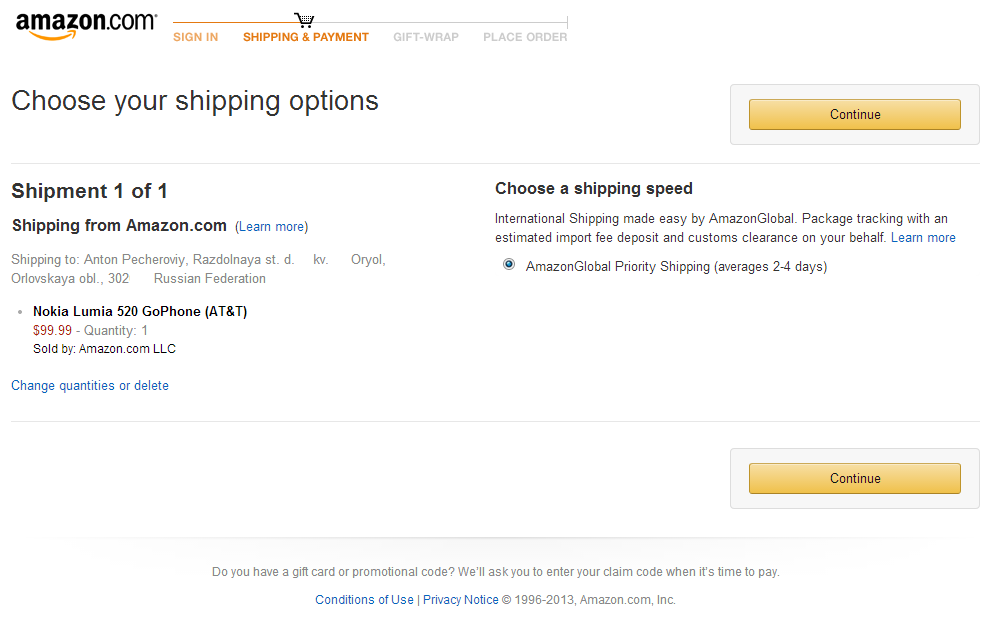Screen dimensions: 981x625
Task: Open Learn more beside Shipping from Amazon.com
Action: pyautogui.click(x=272, y=226)
